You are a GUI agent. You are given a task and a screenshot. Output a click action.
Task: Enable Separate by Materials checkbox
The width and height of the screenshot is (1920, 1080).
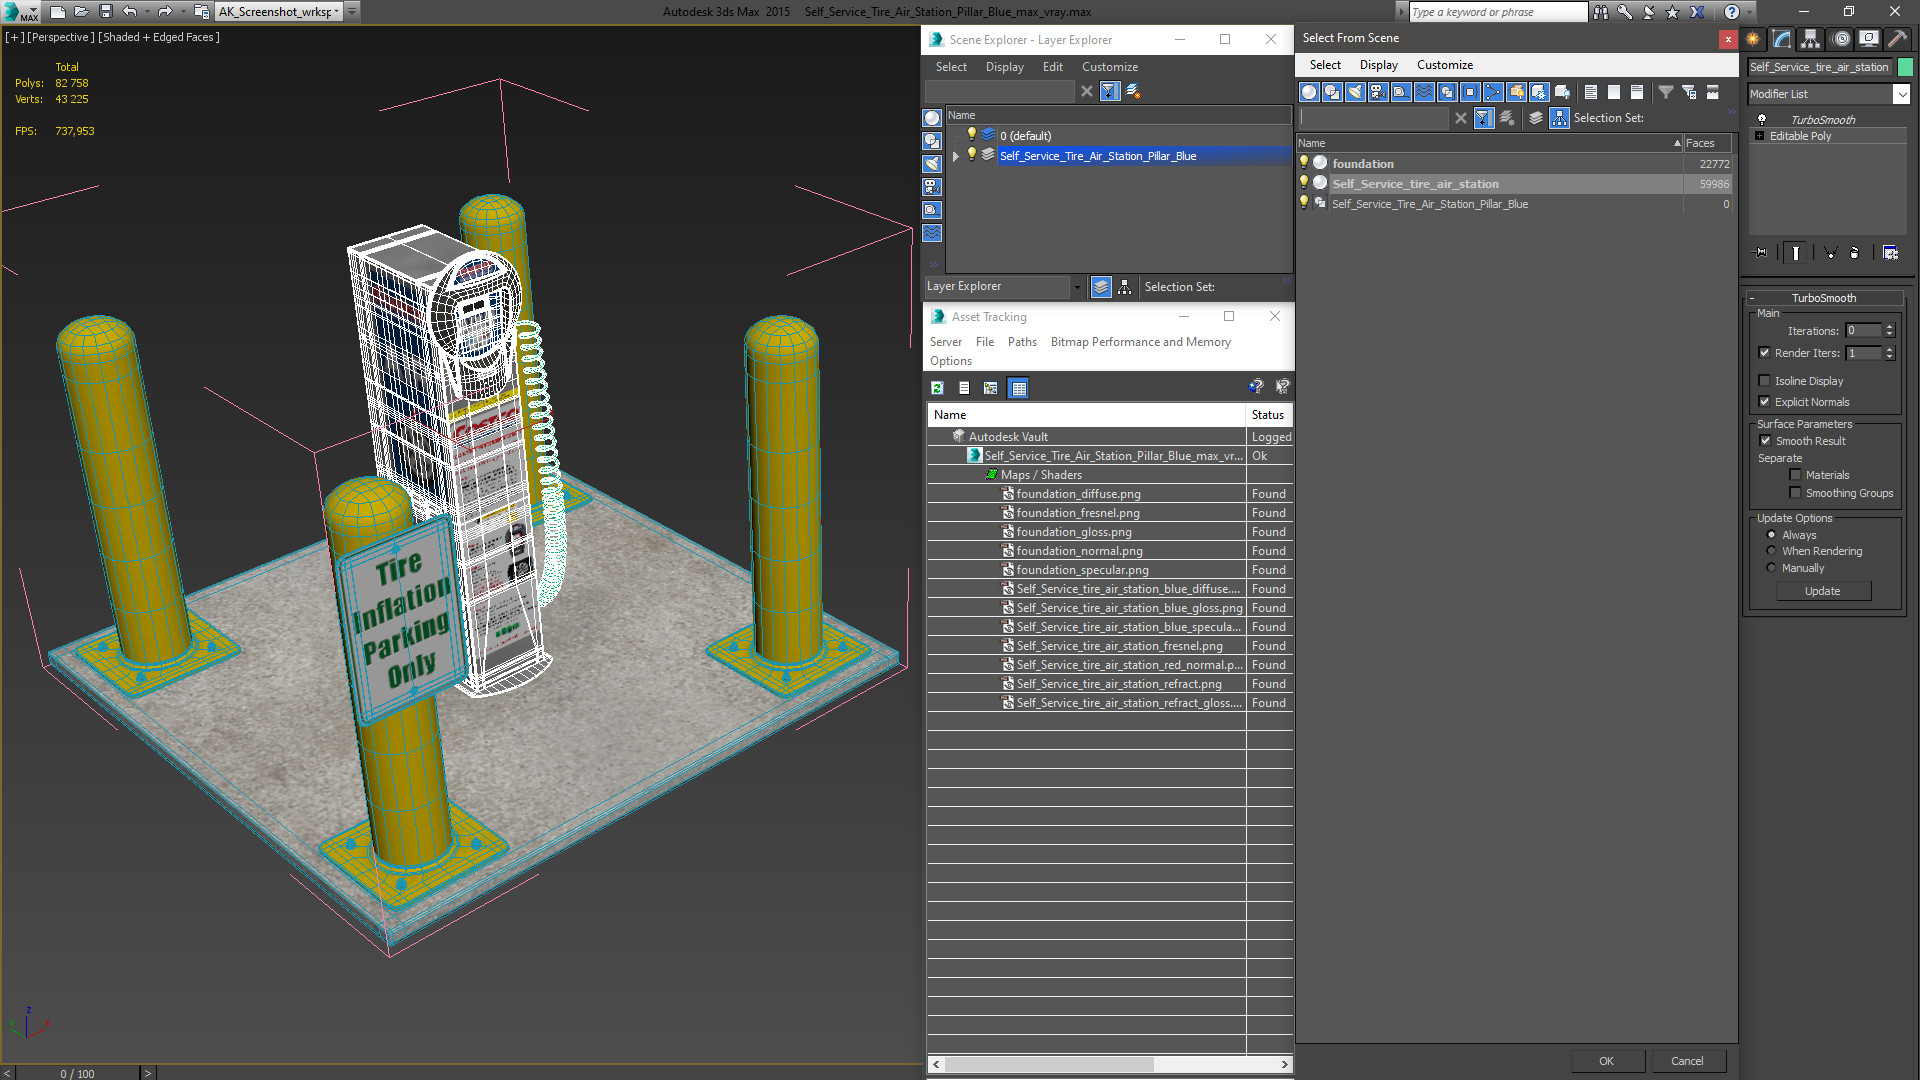1795,475
